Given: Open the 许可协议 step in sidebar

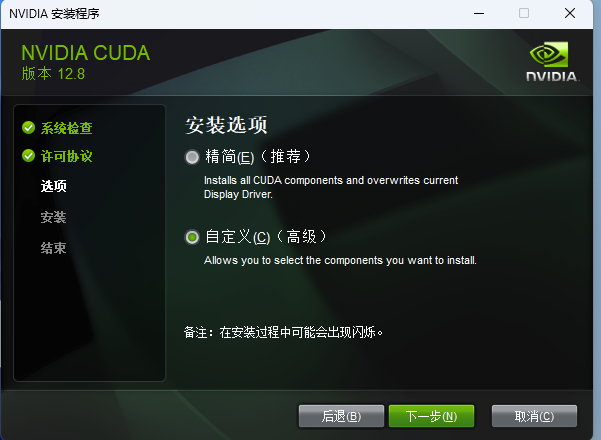Looking at the screenshot, I should [x=66, y=156].
